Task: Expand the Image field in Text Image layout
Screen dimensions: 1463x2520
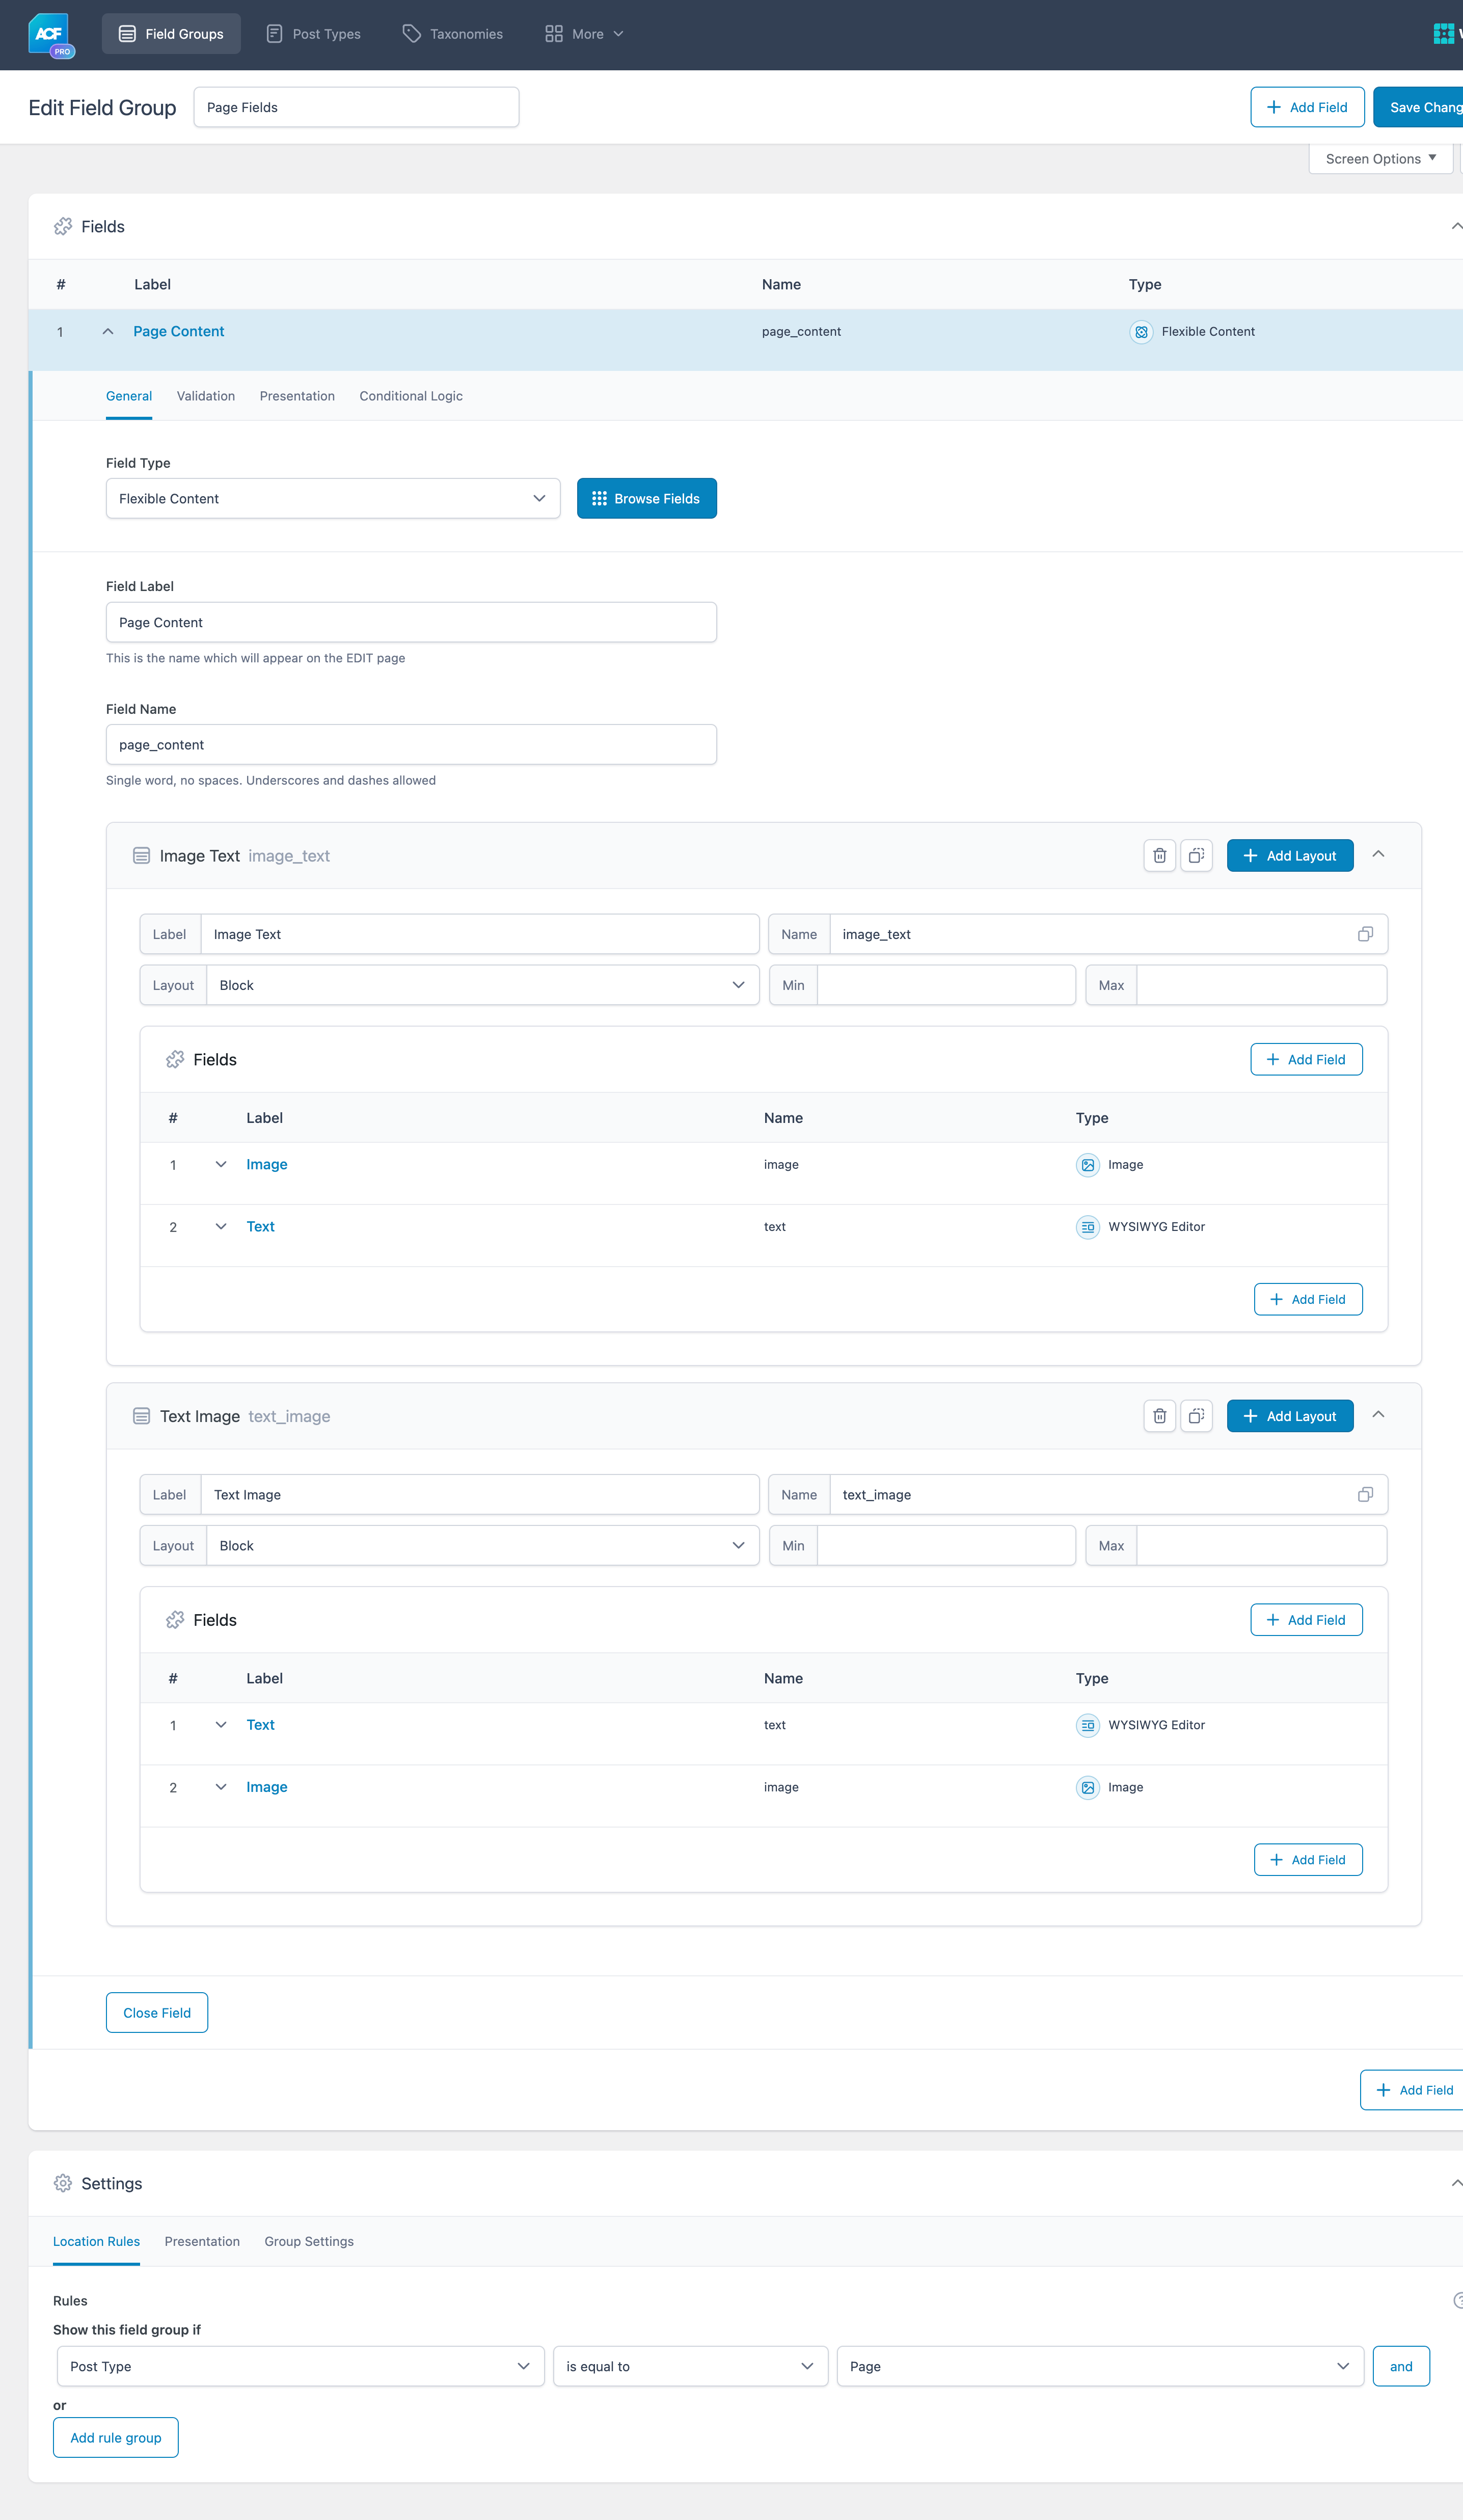Action: 221,1787
